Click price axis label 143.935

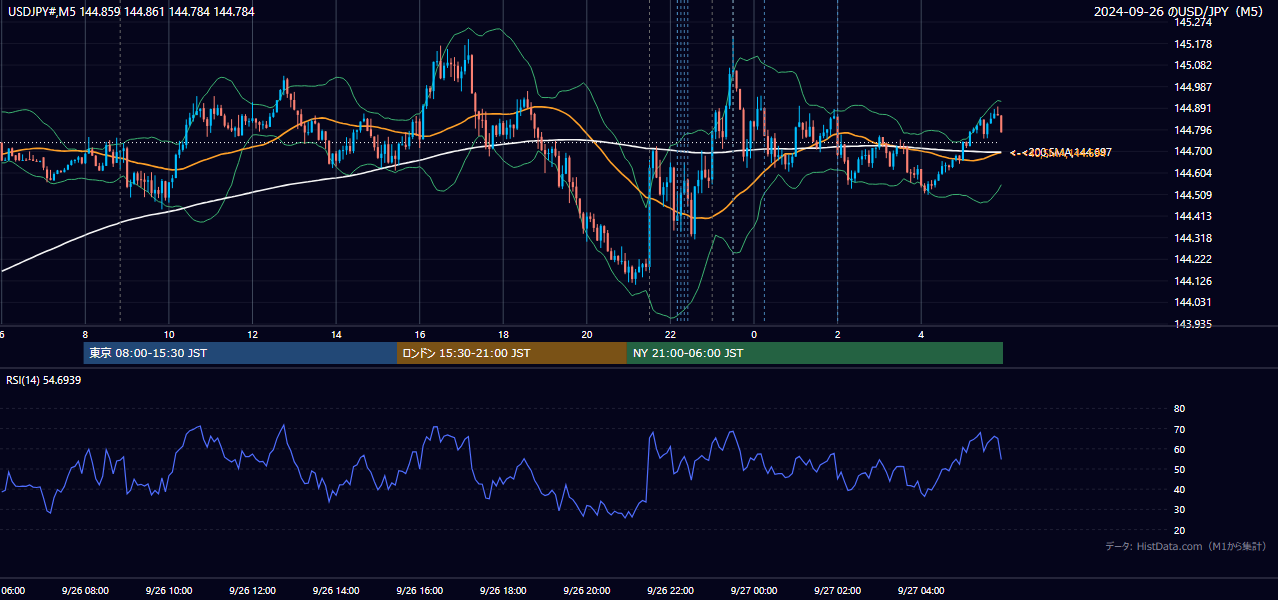(x=1193, y=324)
